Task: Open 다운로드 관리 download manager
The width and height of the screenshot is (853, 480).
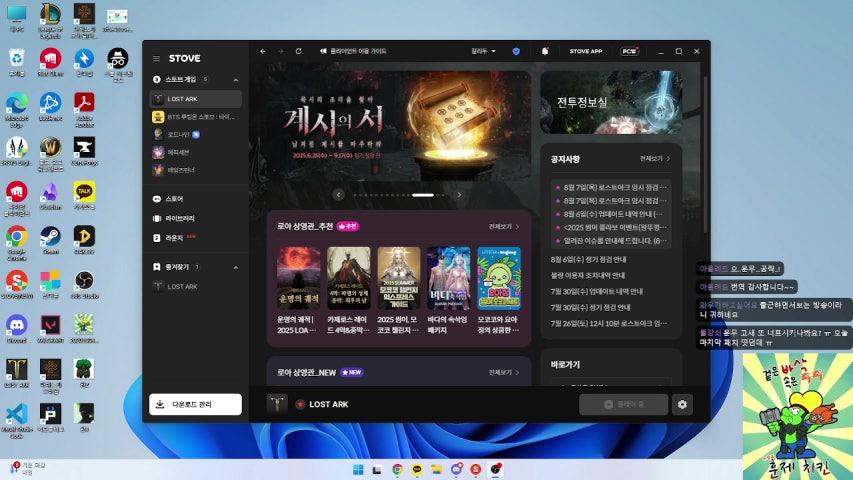Action: click(195, 404)
